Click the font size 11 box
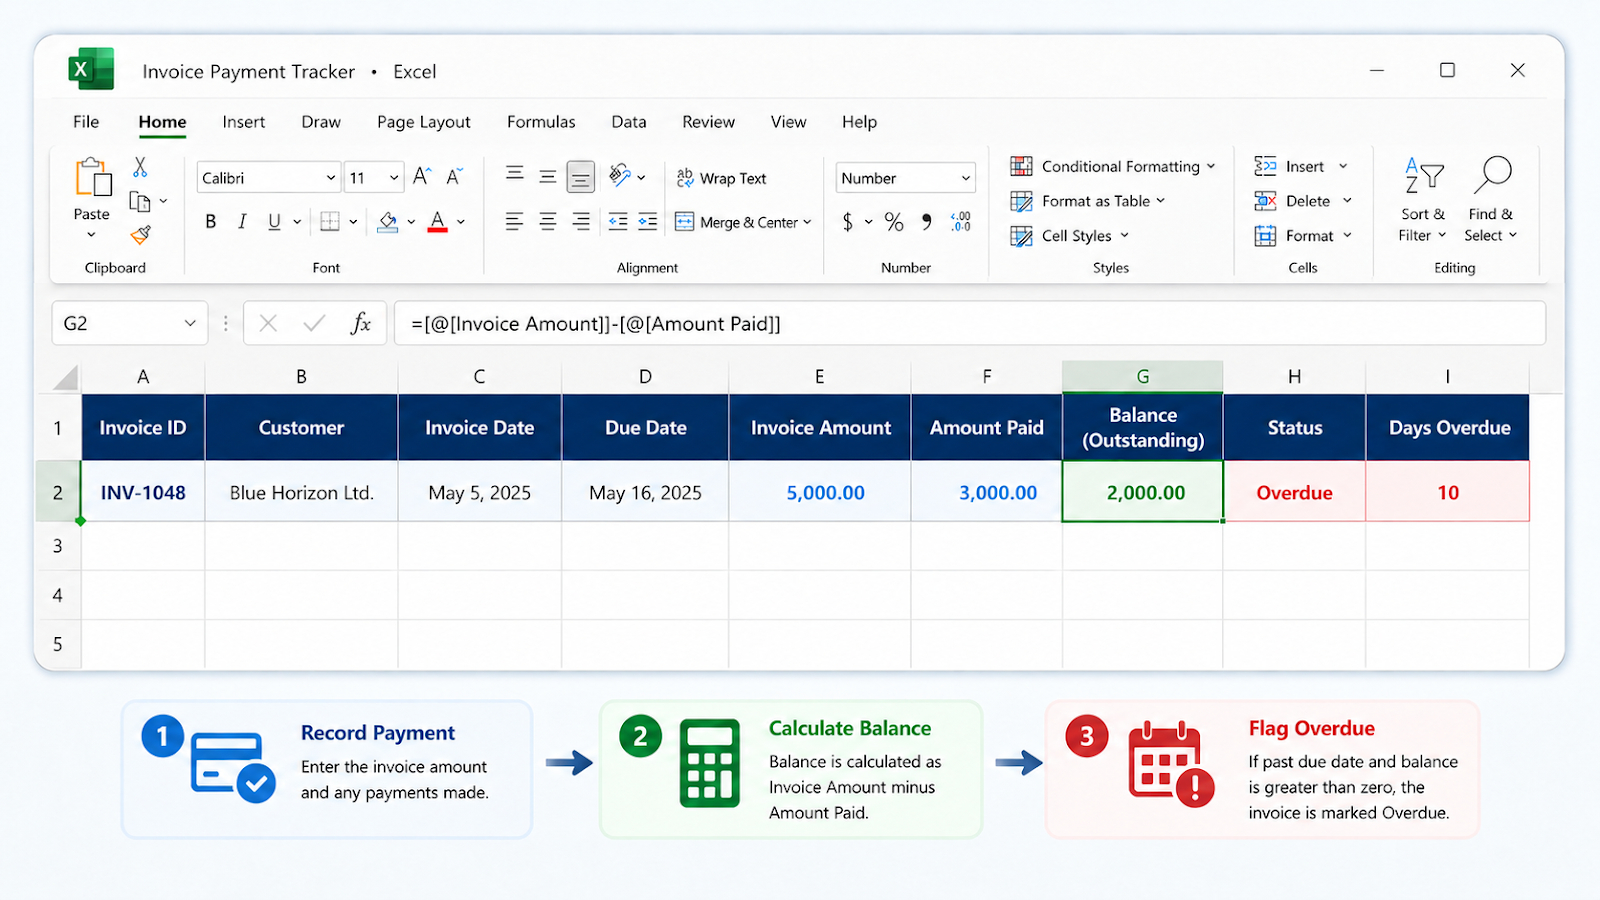Screen dimensions: 1600x900 (374, 178)
